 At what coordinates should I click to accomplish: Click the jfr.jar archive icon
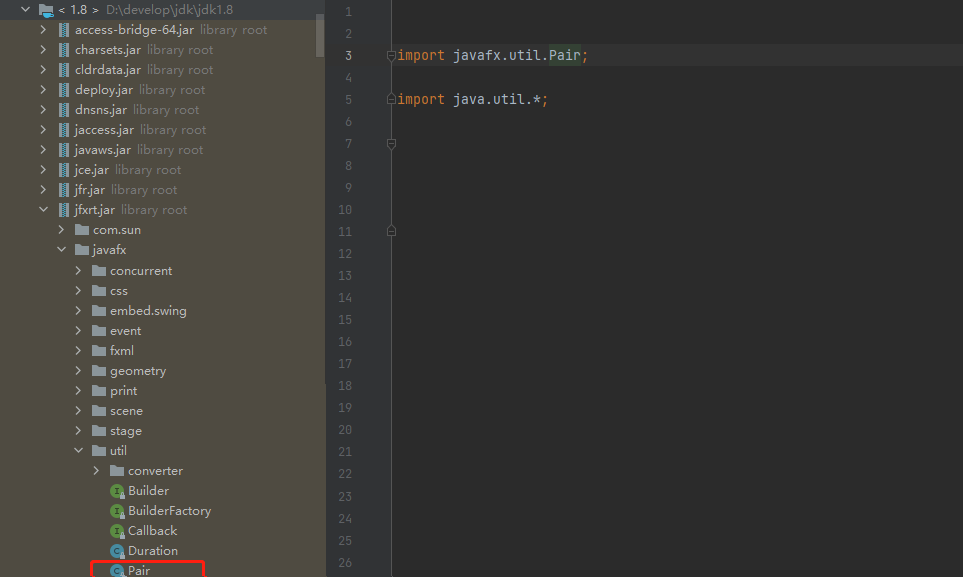pyautogui.click(x=64, y=190)
